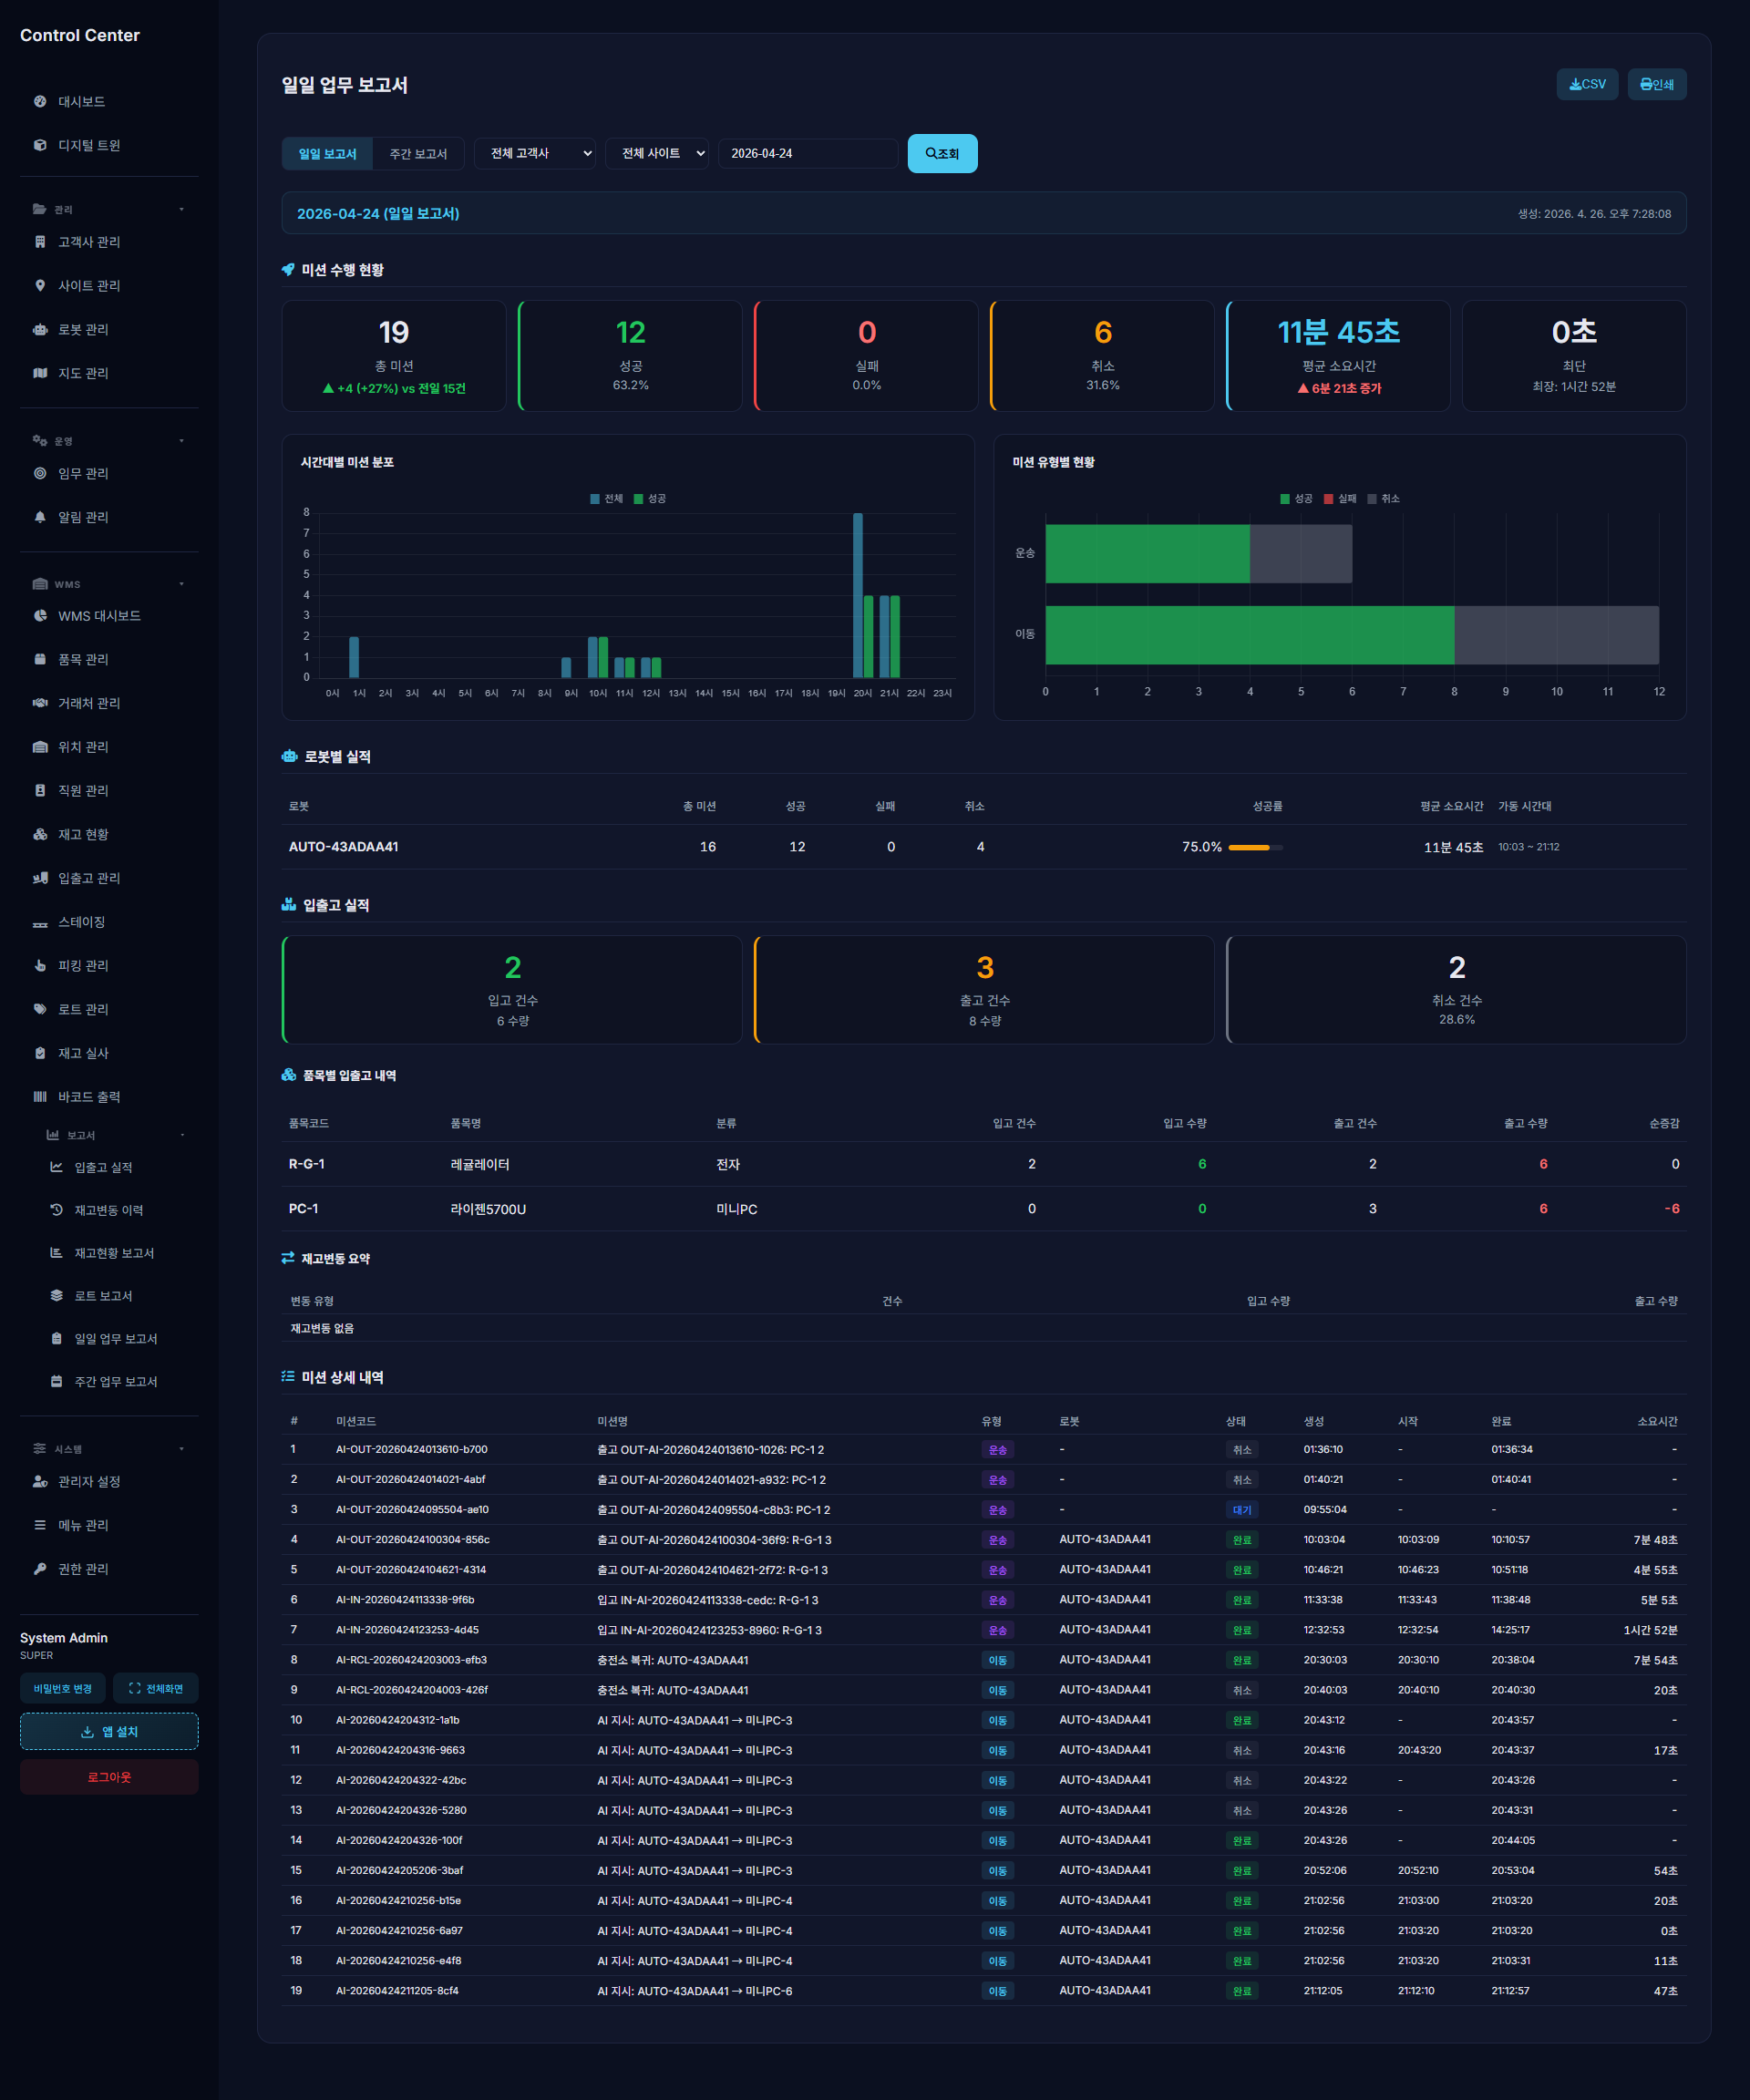Click the 재고 현황 boxes icon
This screenshot has width=1750, height=2100.
point(40,834)
